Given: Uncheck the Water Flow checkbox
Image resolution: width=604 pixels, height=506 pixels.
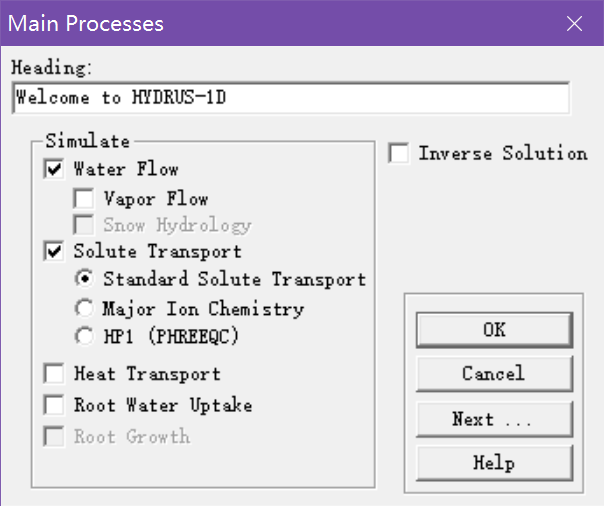Looking at the screenshot, I should point(54,170).
